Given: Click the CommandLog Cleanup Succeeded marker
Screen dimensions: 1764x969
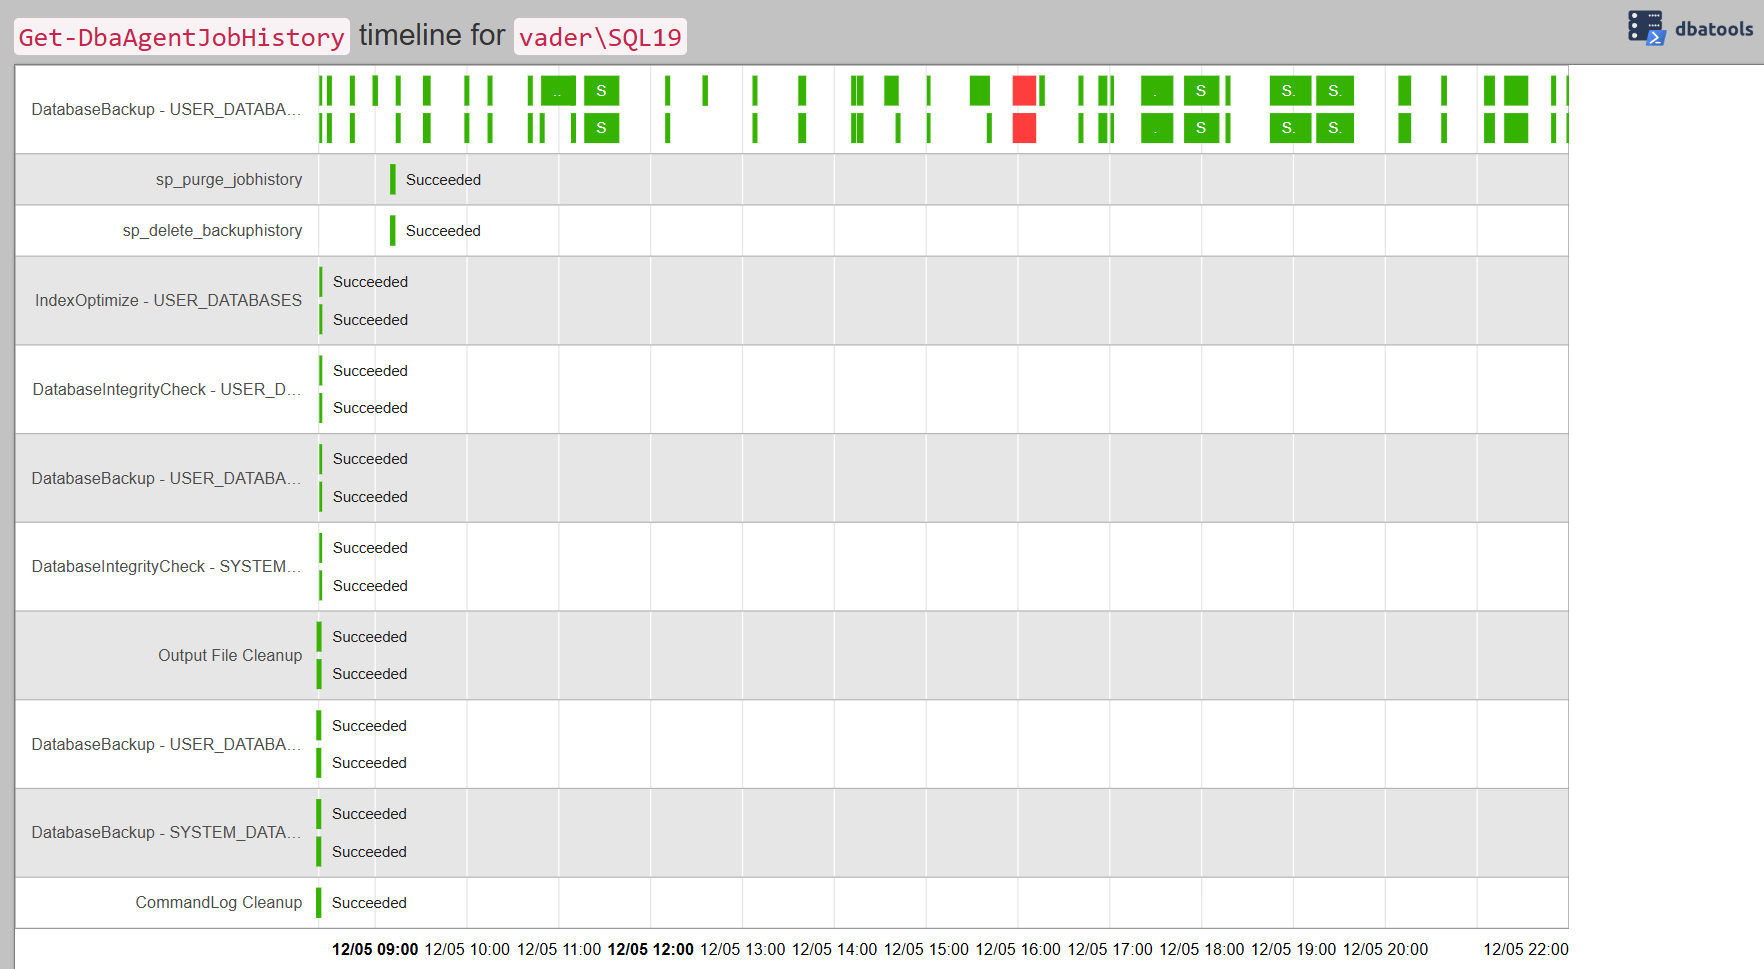Looking at the screenshot, I should 319,903.
